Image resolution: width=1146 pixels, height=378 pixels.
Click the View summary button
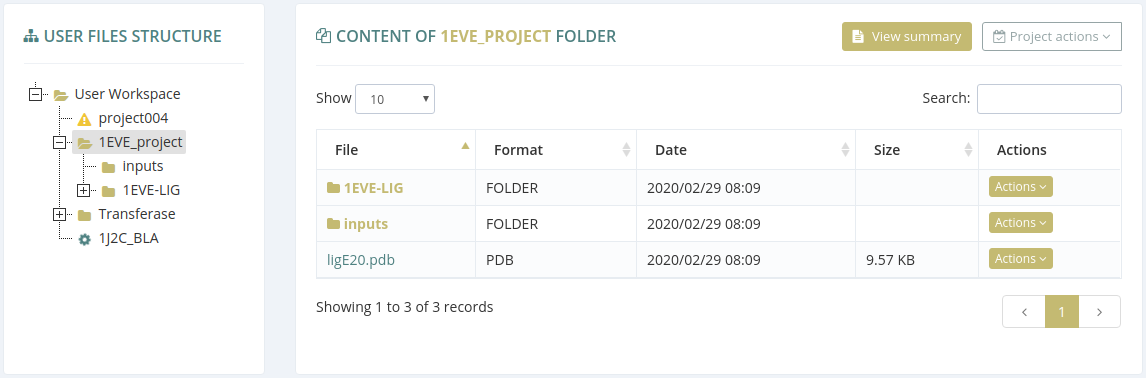click(x=906, y=37)
